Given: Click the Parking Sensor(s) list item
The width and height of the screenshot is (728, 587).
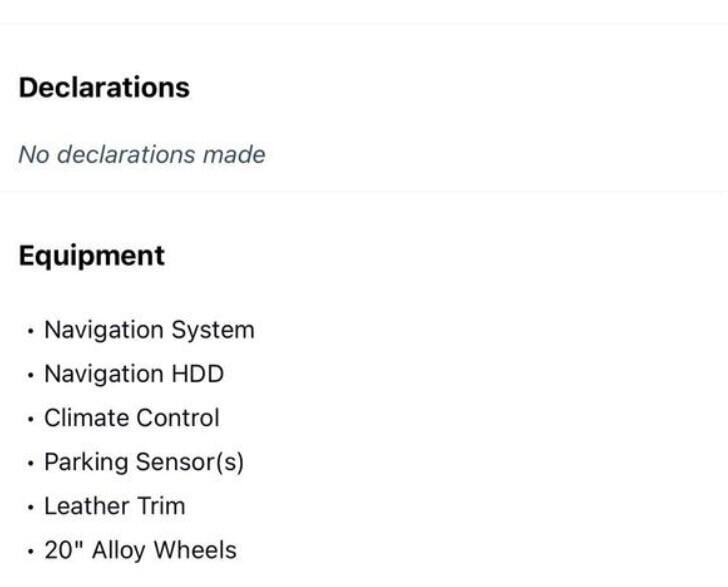Looking at the screenshot, I should tap(144, 463).
